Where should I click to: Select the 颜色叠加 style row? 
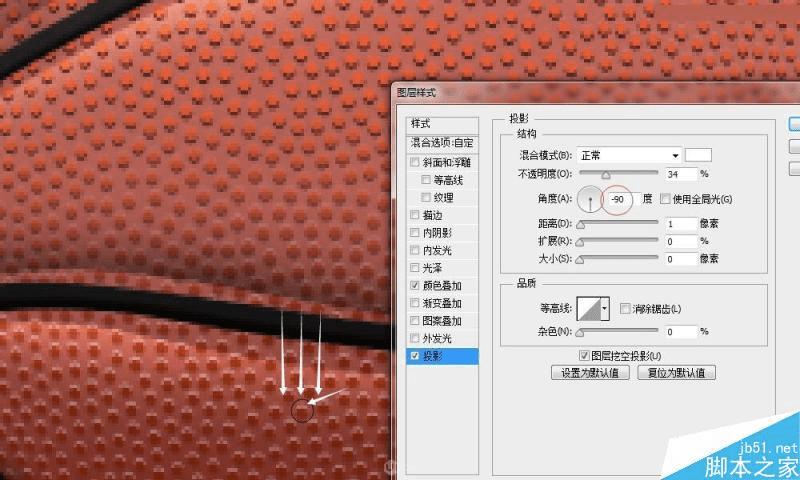[442, 286]
